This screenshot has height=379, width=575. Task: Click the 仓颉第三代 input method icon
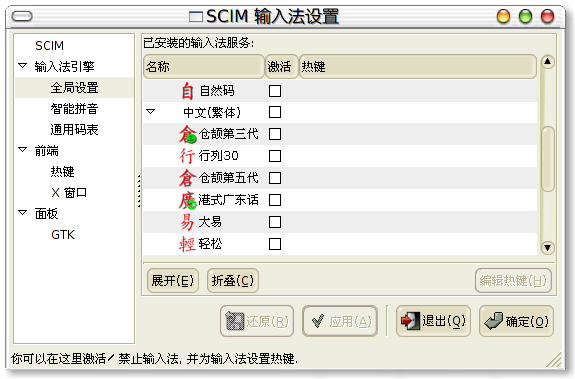click(188, 134)
